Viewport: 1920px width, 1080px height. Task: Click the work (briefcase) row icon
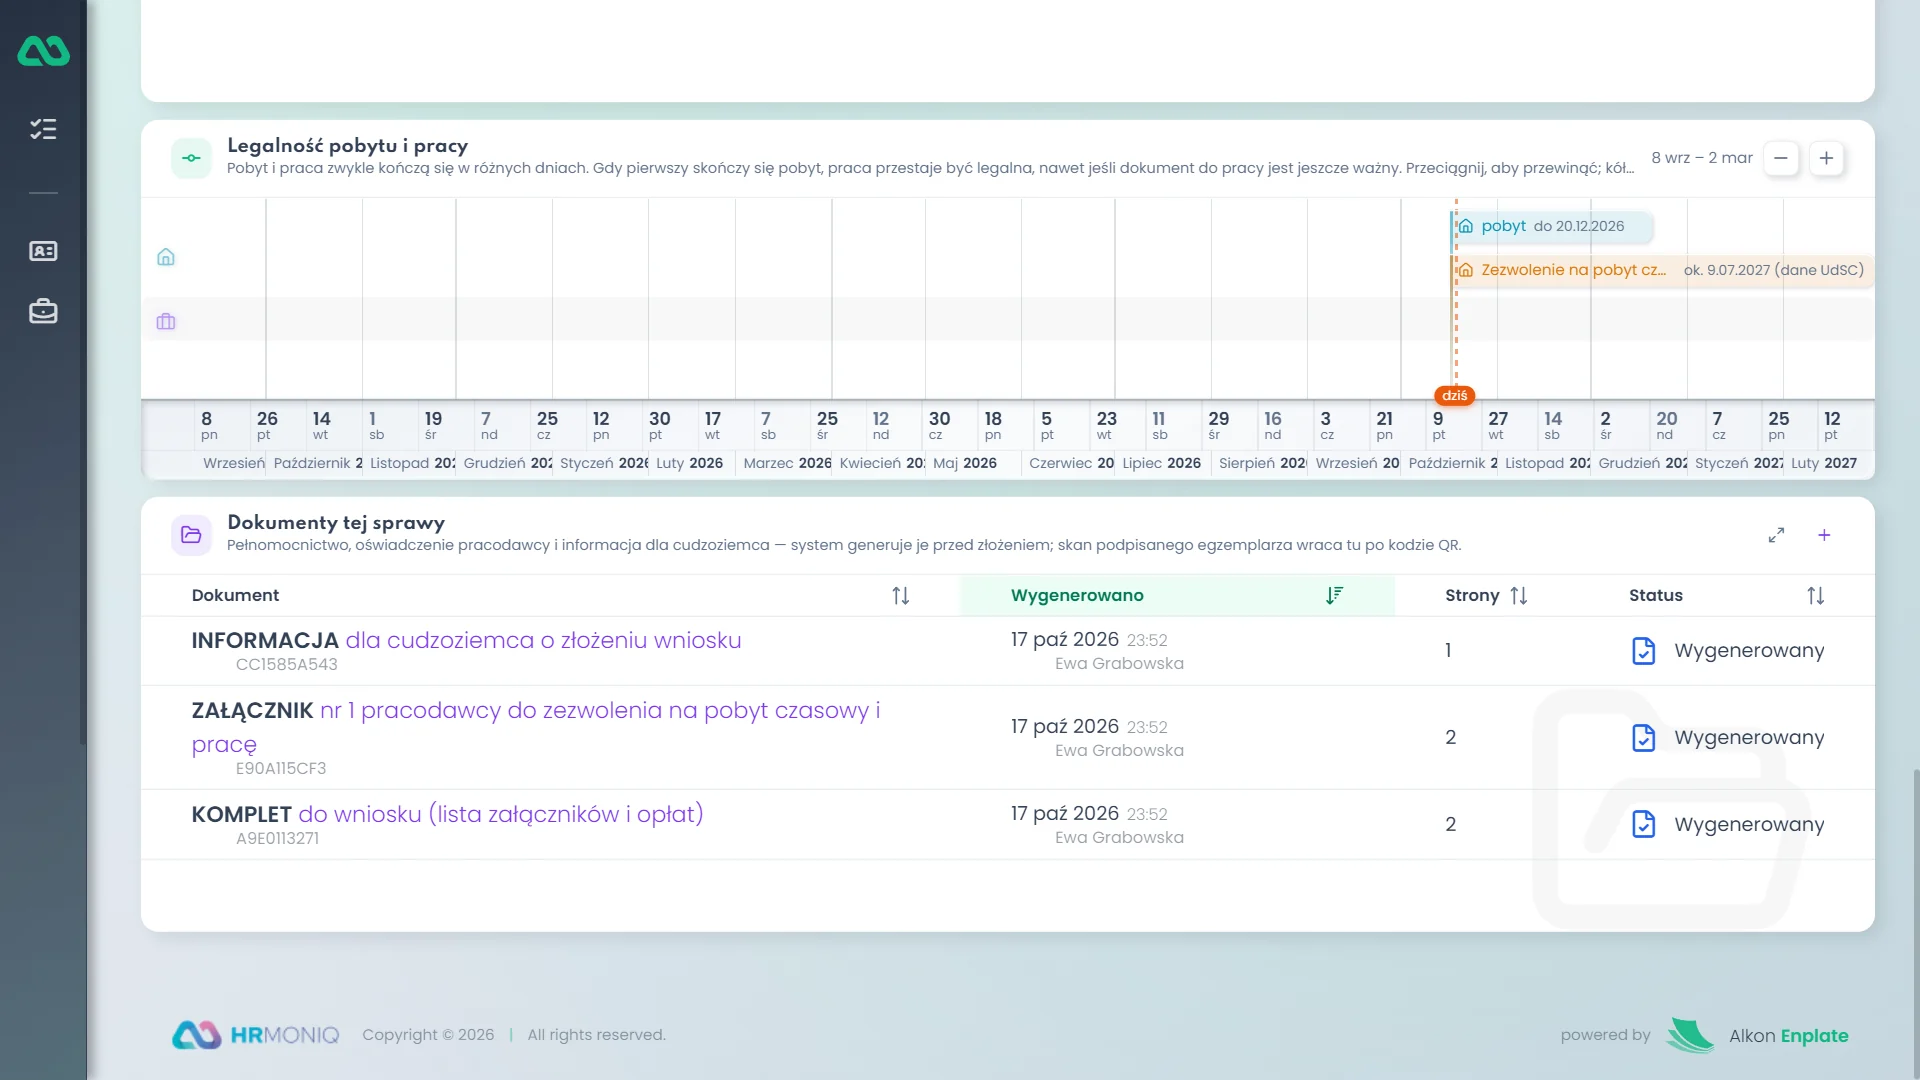pyautogui.click(x=166, y=322)
